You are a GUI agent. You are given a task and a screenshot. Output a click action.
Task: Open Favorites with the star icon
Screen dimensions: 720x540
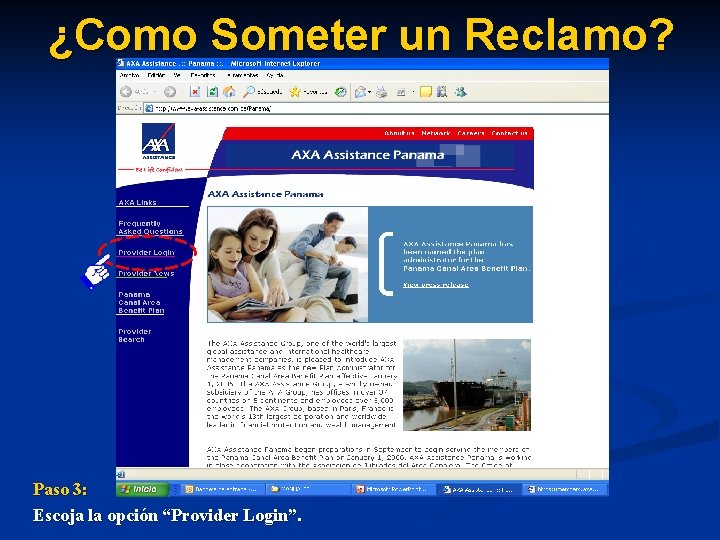click(295, 92)
